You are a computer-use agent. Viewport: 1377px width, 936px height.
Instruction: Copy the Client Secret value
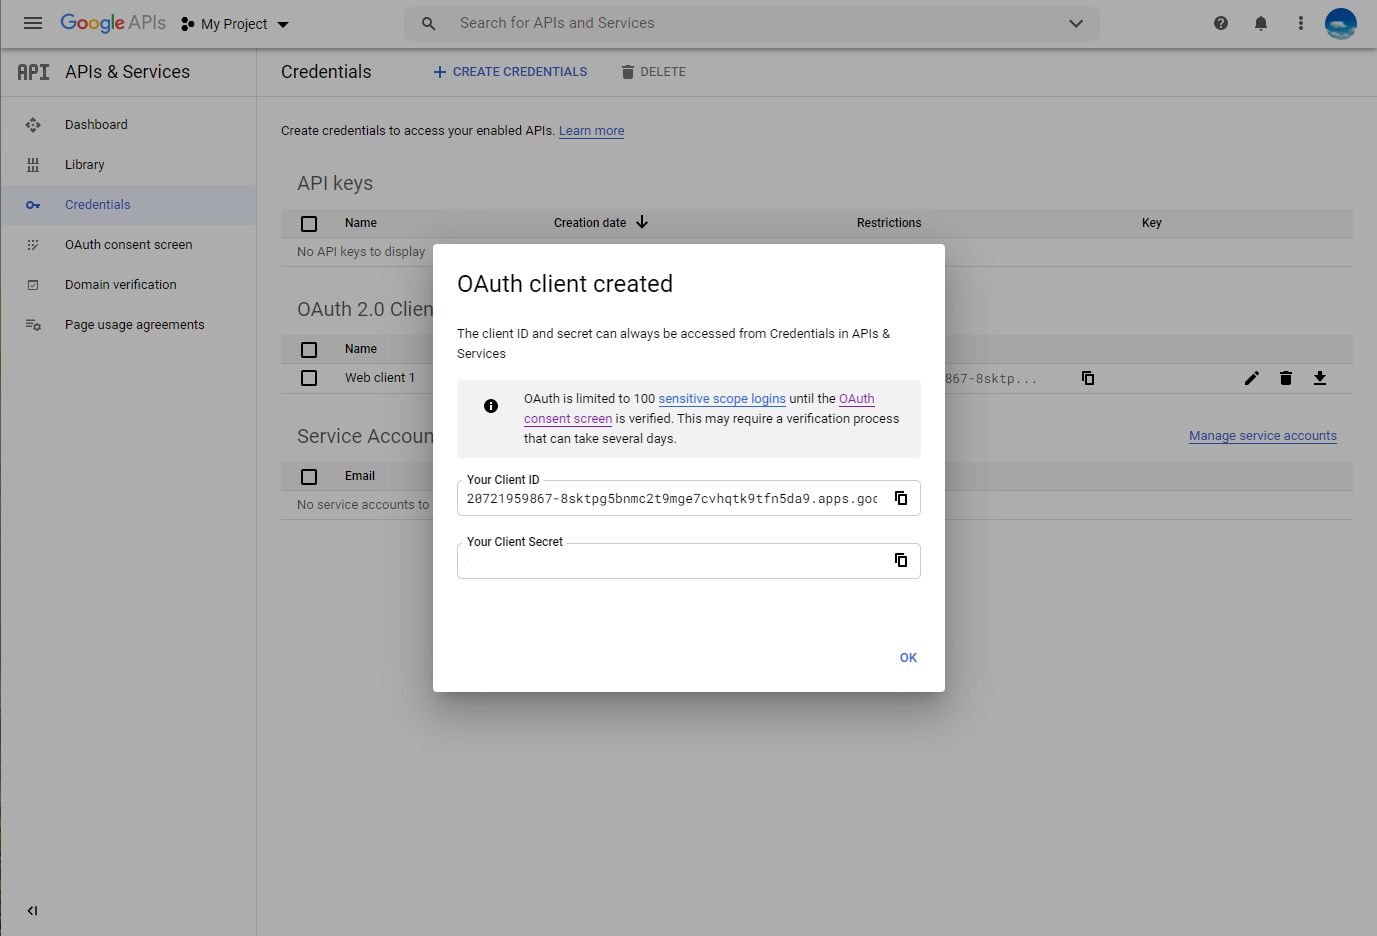tap(901, 560)
